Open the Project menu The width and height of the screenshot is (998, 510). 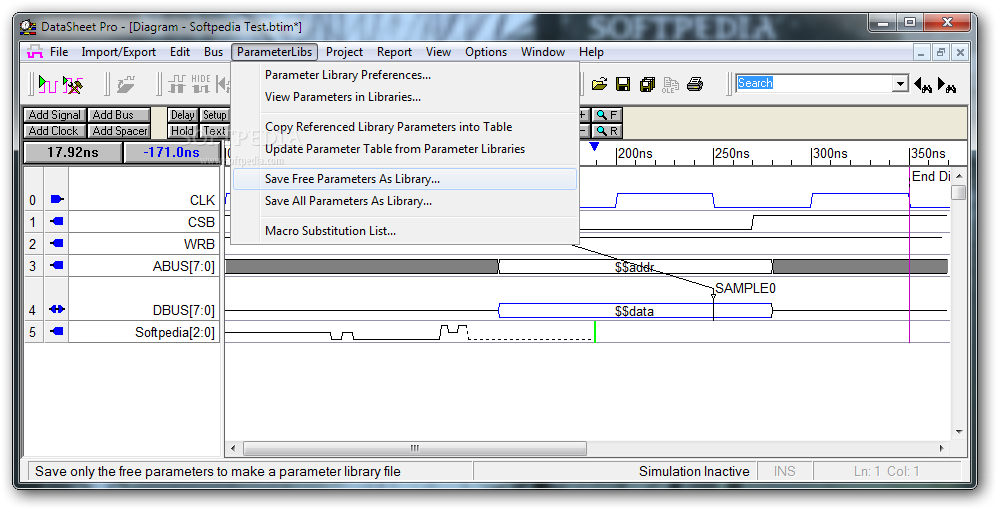pos(344,52)
